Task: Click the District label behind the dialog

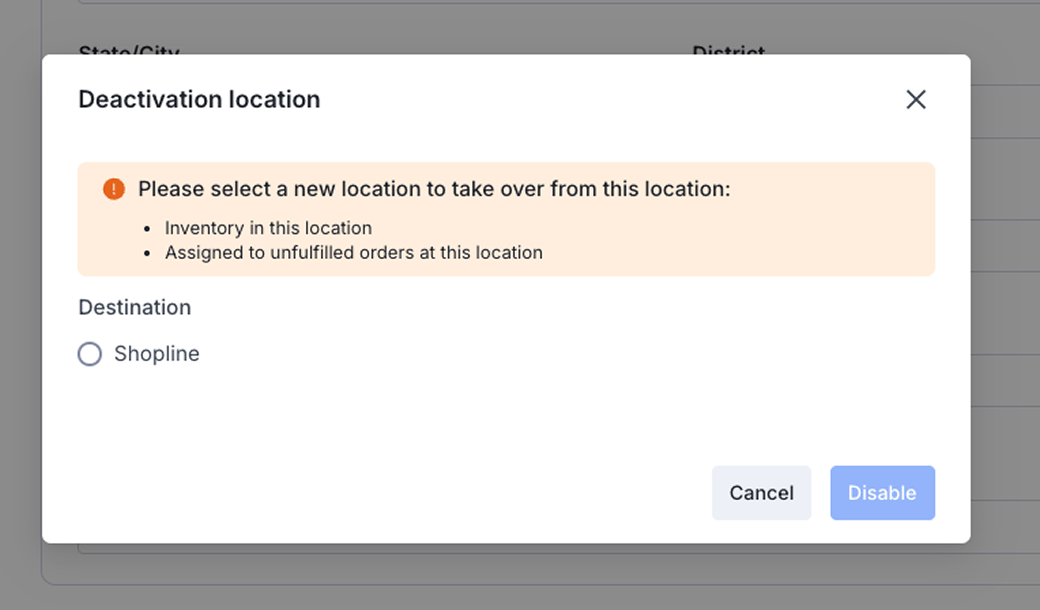Action: 728,49
